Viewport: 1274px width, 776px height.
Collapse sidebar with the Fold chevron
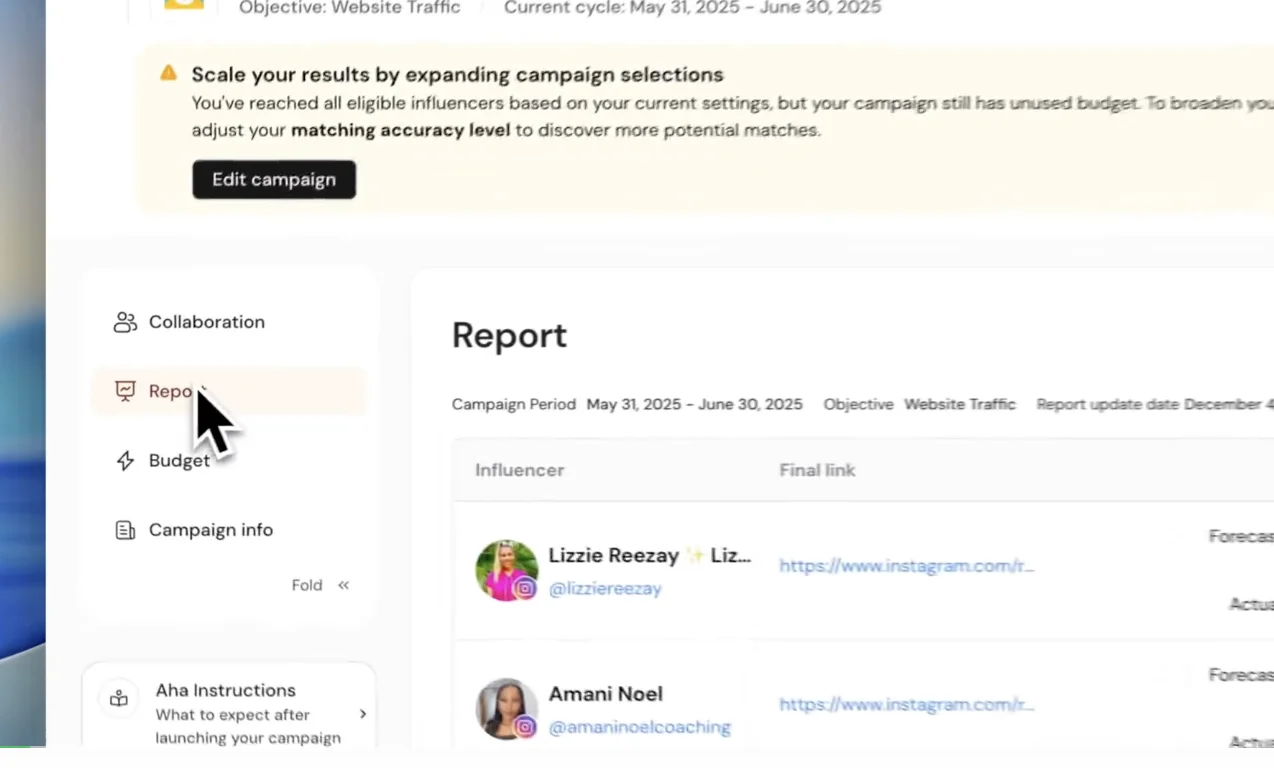343,585
